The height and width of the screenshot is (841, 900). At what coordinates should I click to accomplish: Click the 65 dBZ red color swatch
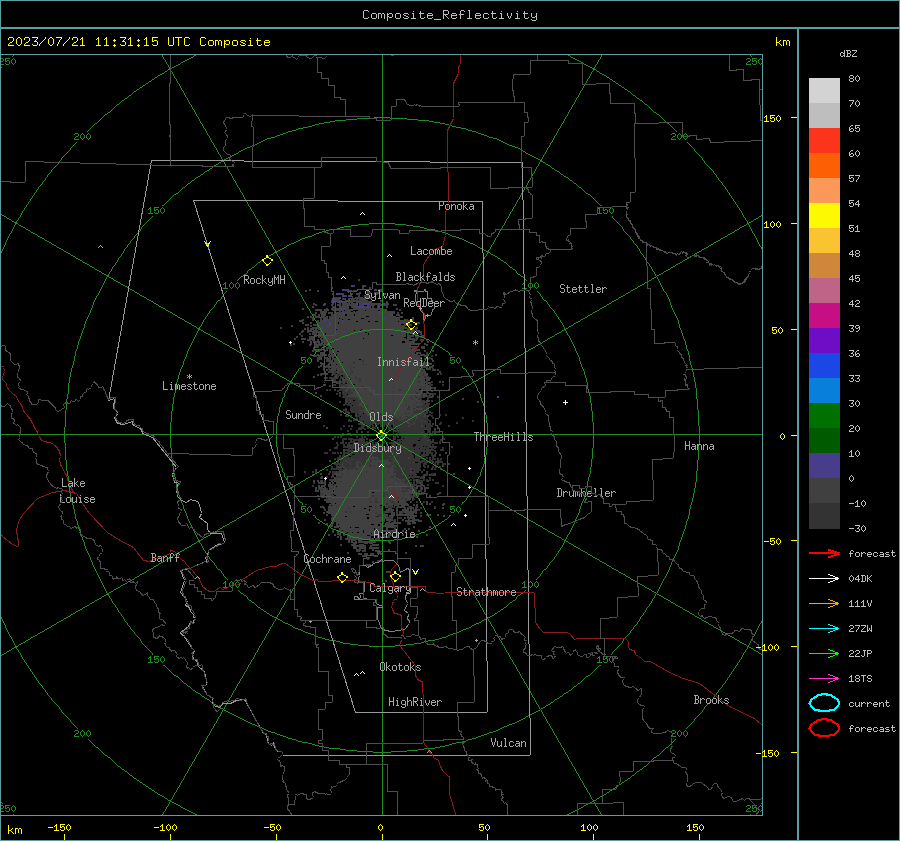[x=824, y=141]
